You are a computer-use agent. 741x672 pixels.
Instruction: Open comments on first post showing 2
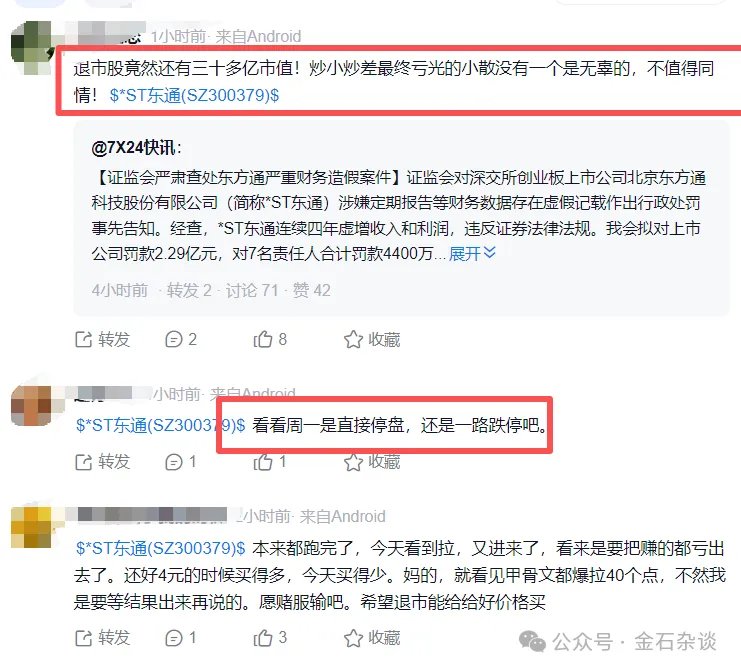(181, 339)
